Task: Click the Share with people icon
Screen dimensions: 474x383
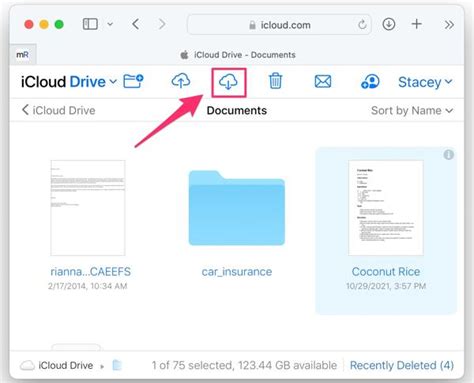Action: 370,81
